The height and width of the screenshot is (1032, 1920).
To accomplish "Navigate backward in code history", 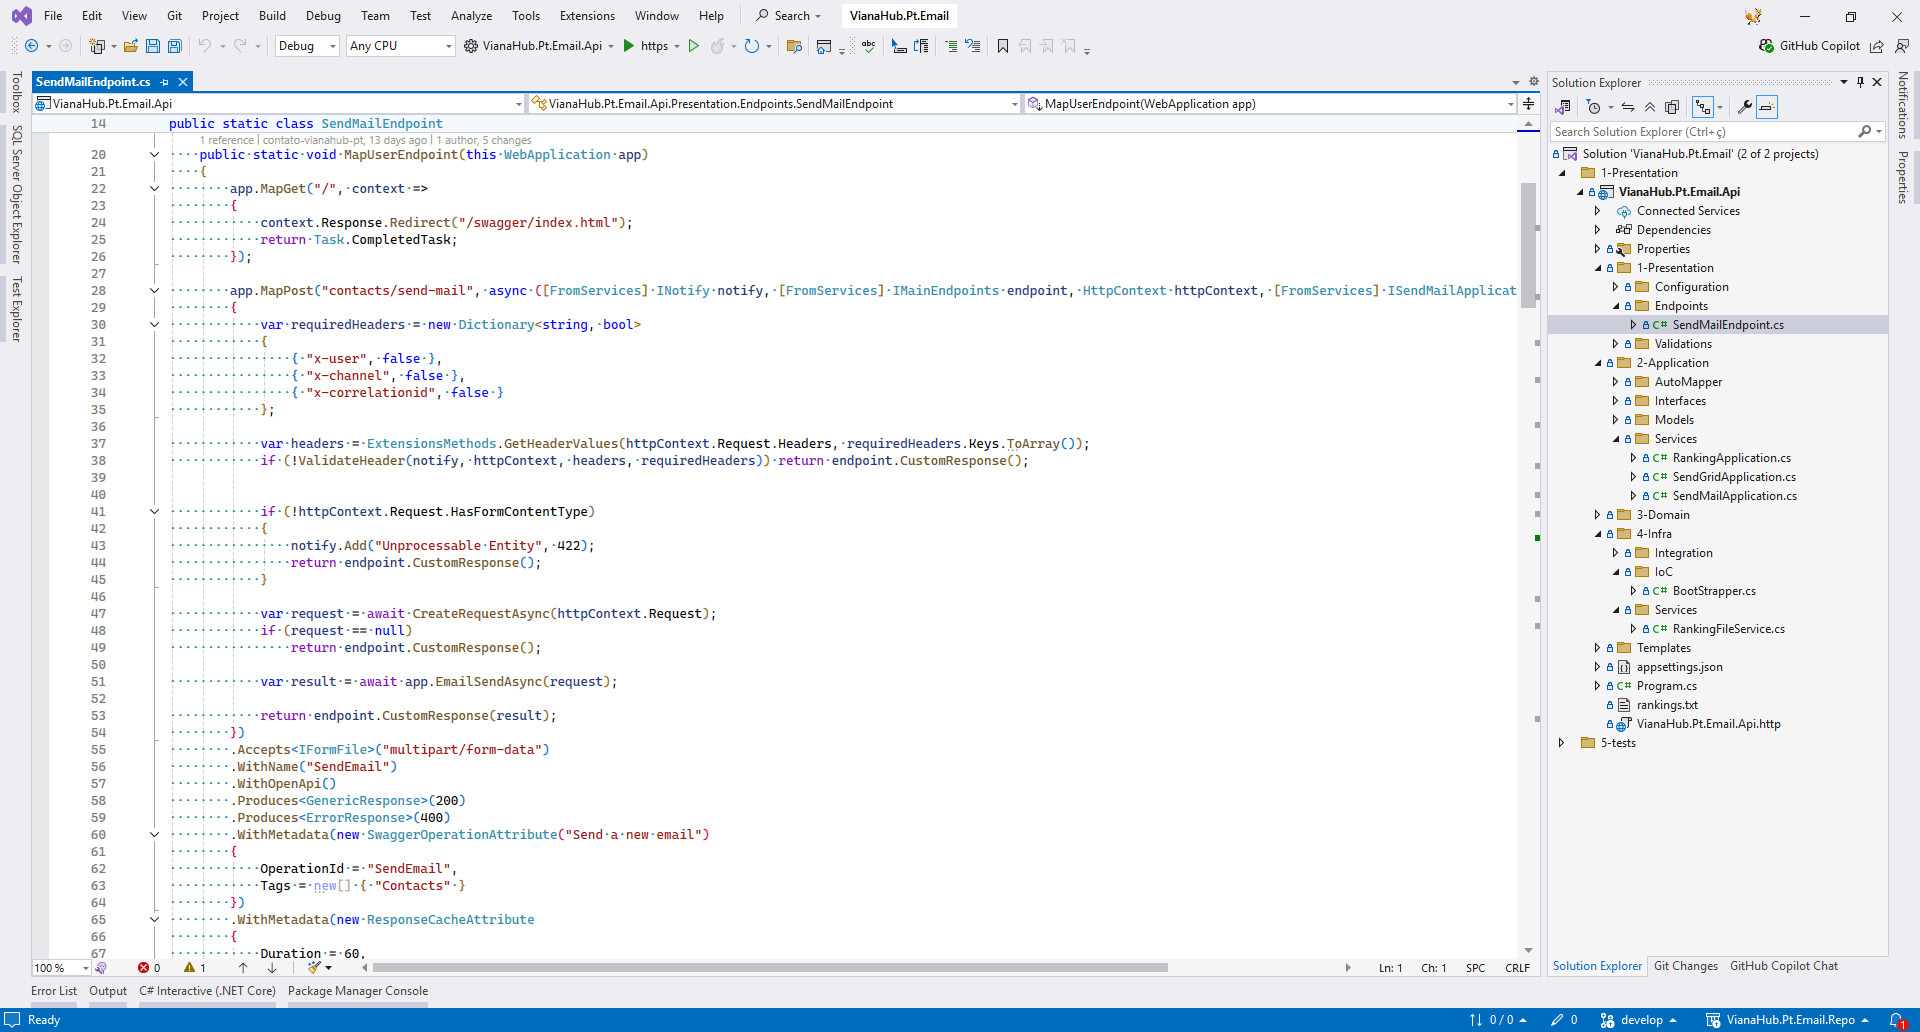I will pyautogui.click(x=30, y=46).
